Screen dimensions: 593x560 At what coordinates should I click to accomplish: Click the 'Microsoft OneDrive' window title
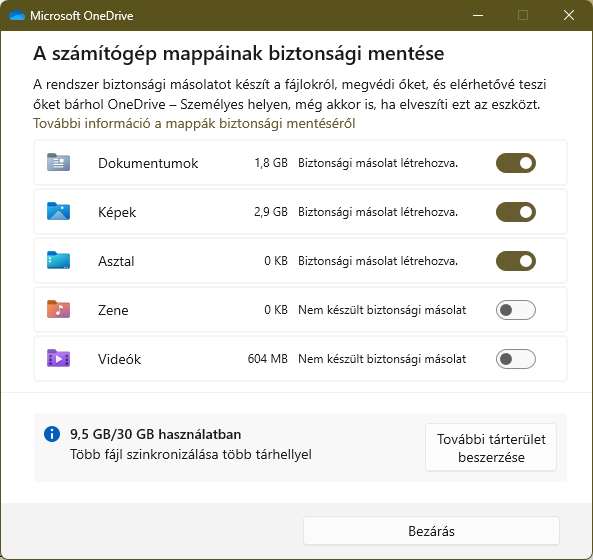tap(82, 16)
